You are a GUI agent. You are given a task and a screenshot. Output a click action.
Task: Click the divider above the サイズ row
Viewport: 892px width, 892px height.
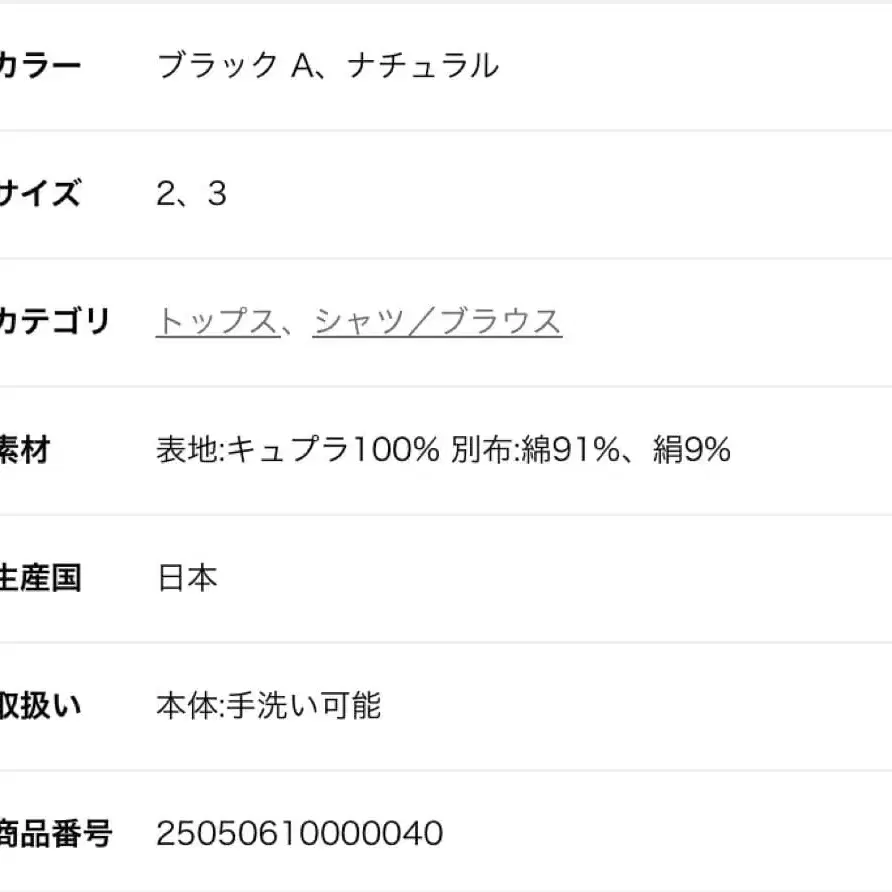coord(446,130)
